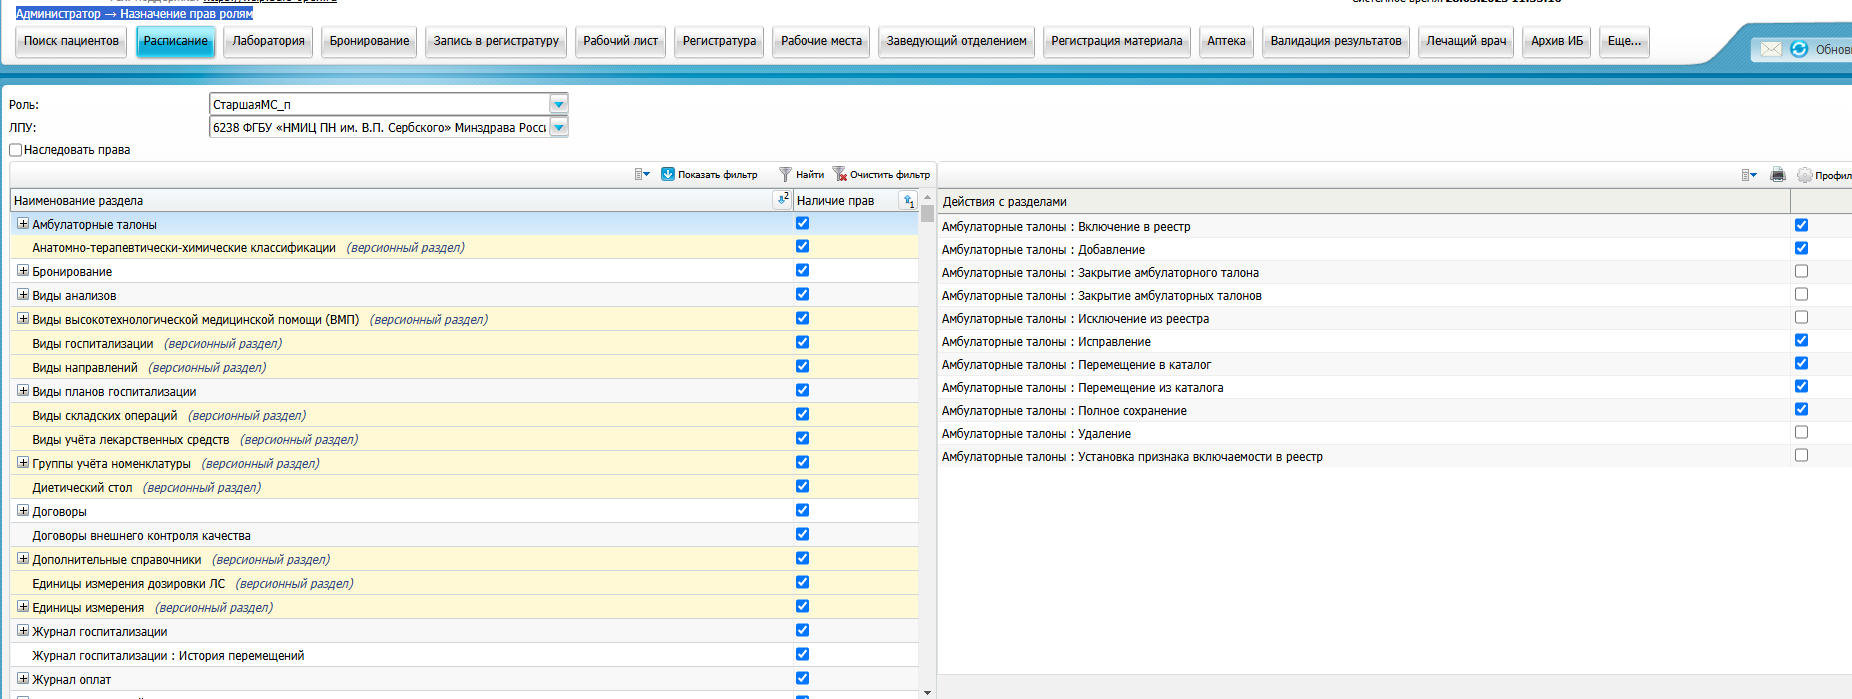The width and height of the screenshot is (1852, 699).
Task: Click Администратор → Назначение прав ролям link
Action: pos(134,14)
